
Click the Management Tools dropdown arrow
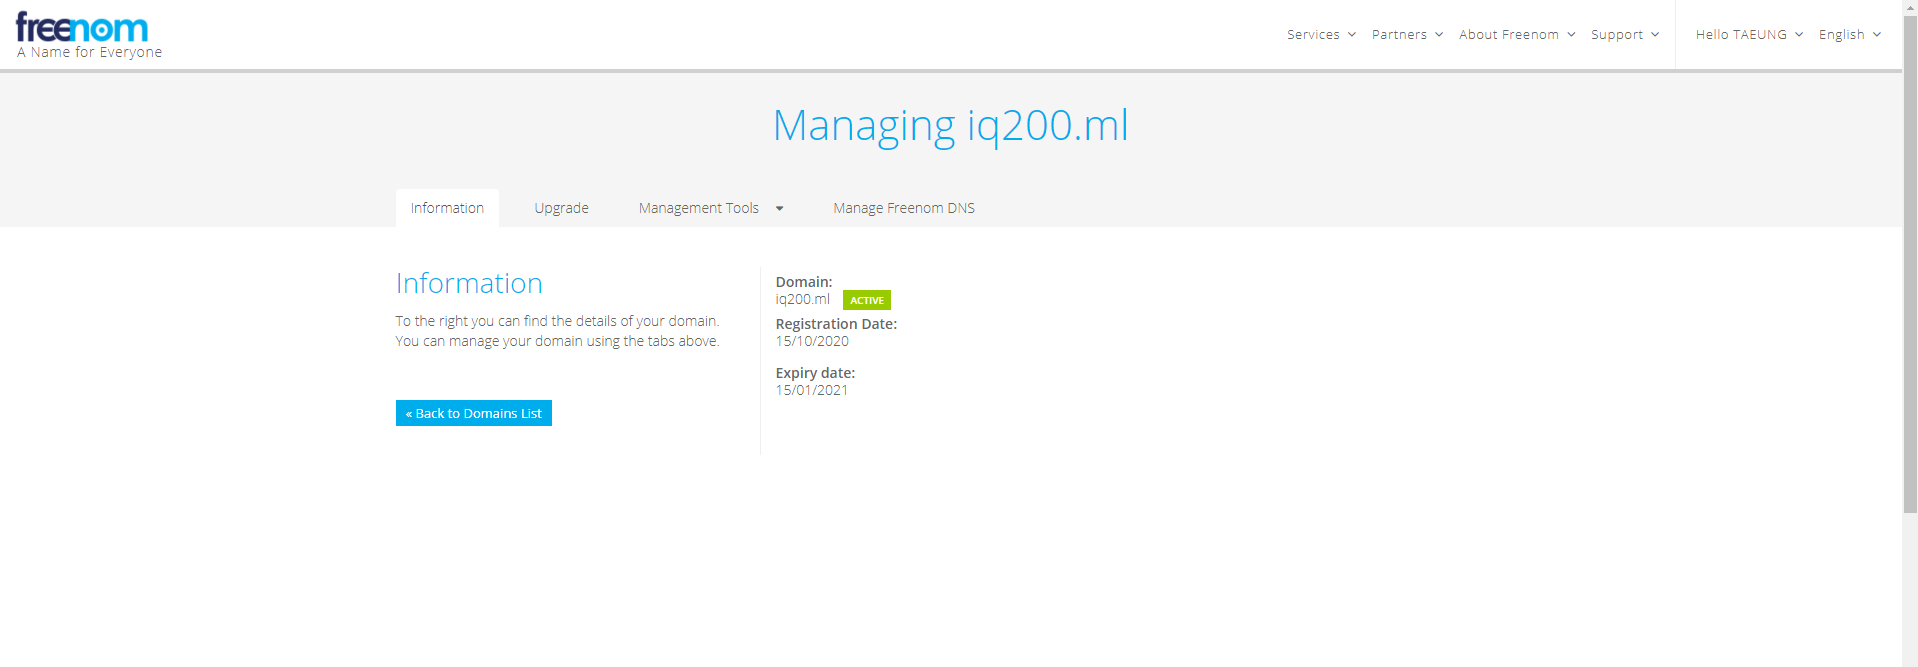tap(779, 209)
